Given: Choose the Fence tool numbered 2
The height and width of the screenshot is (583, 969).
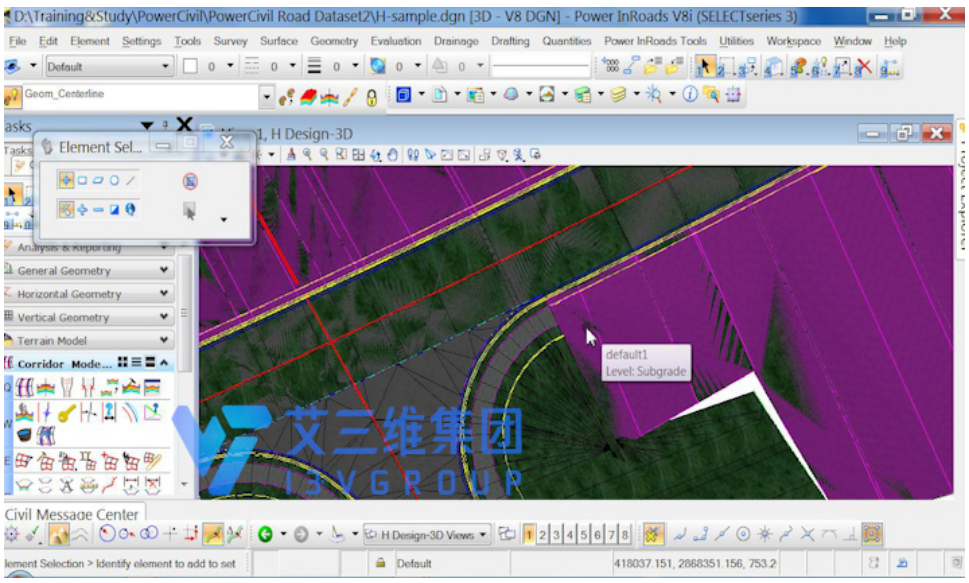Looking at the screenshot, I should tap(725, 66).
